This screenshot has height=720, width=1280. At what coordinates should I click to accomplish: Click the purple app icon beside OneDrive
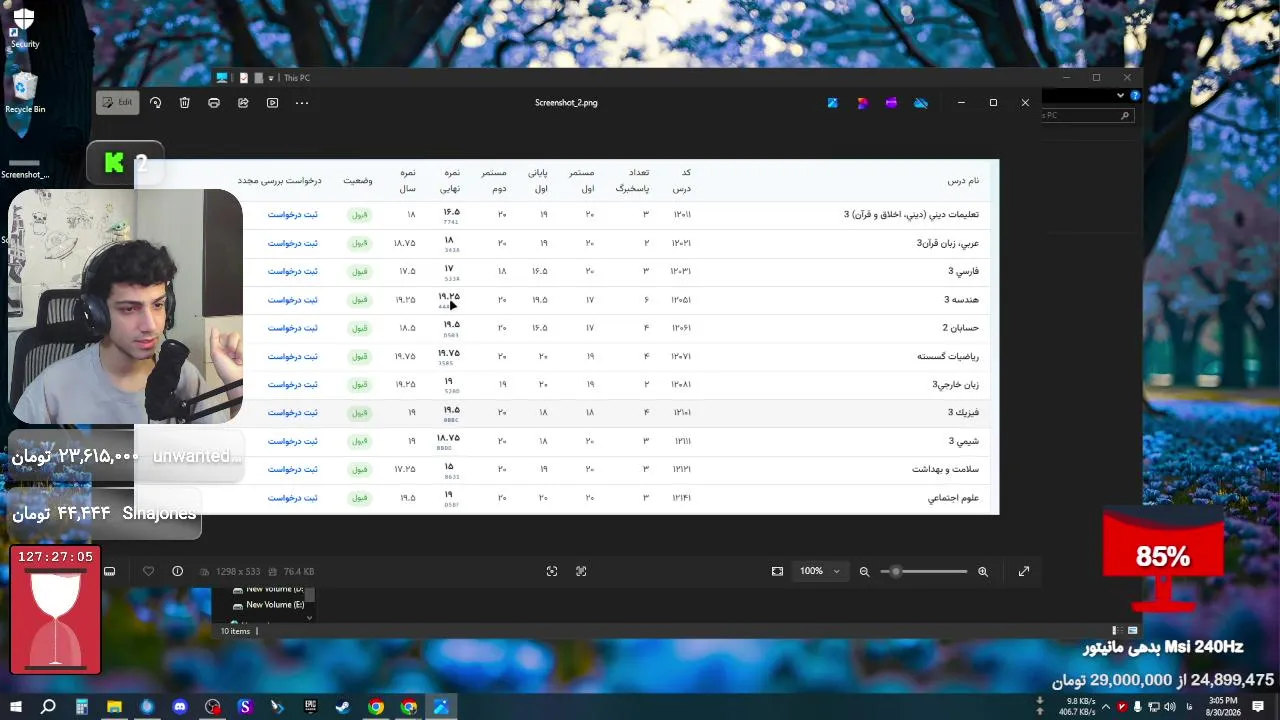coord(891,103)
